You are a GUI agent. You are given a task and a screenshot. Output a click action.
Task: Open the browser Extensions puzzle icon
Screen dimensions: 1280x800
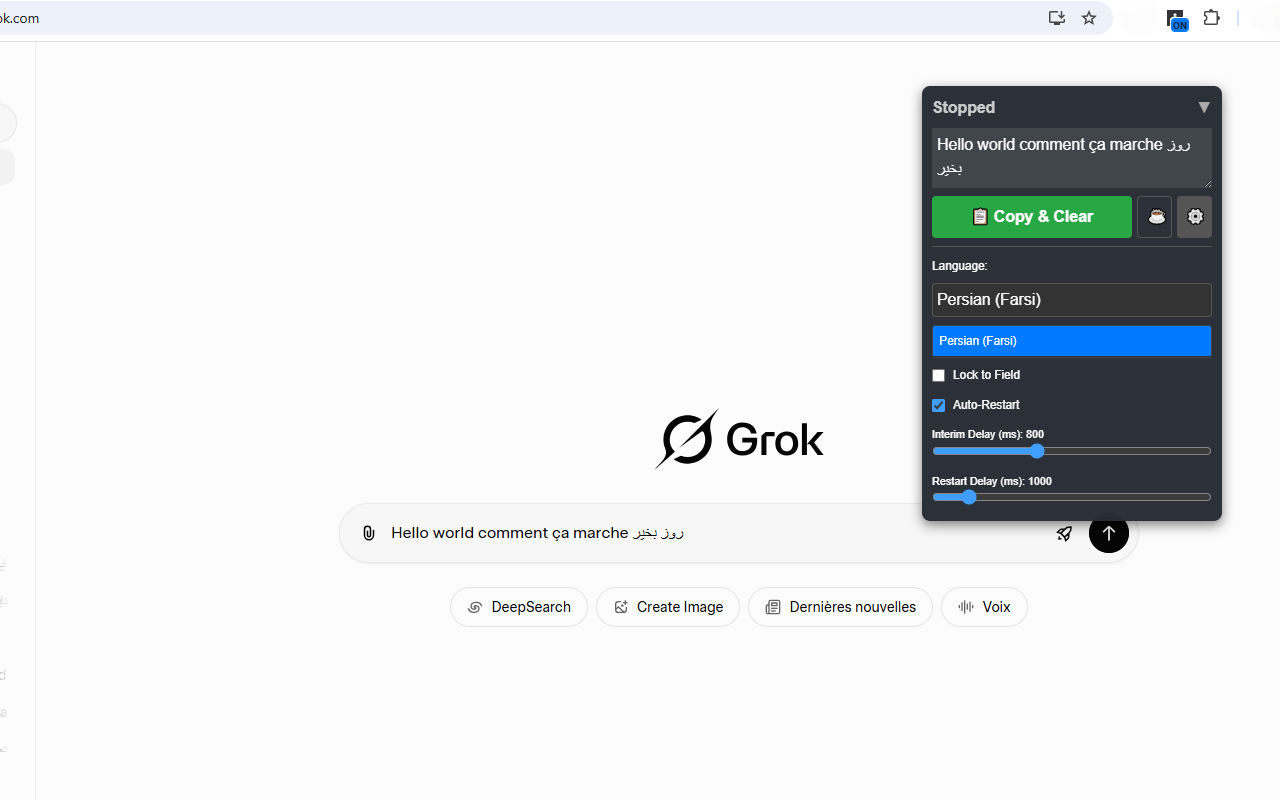(x=1211, y=18)
